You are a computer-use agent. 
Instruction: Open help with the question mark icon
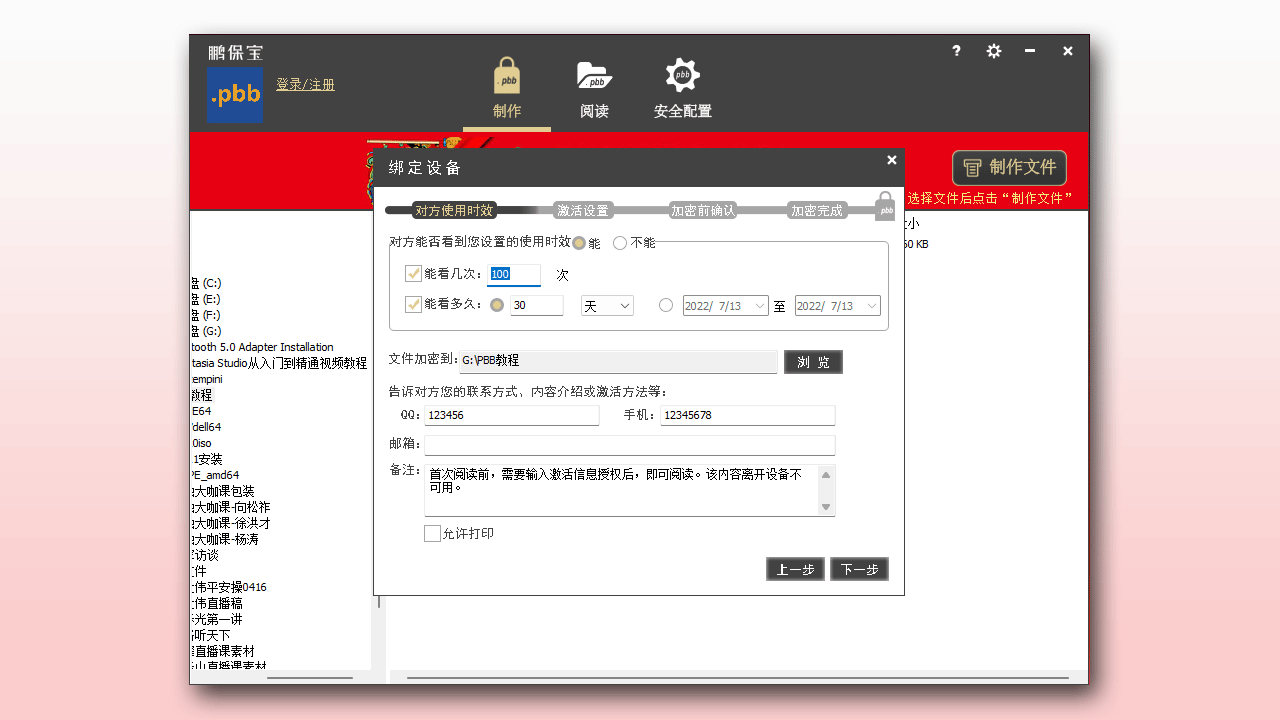(956, 50)
